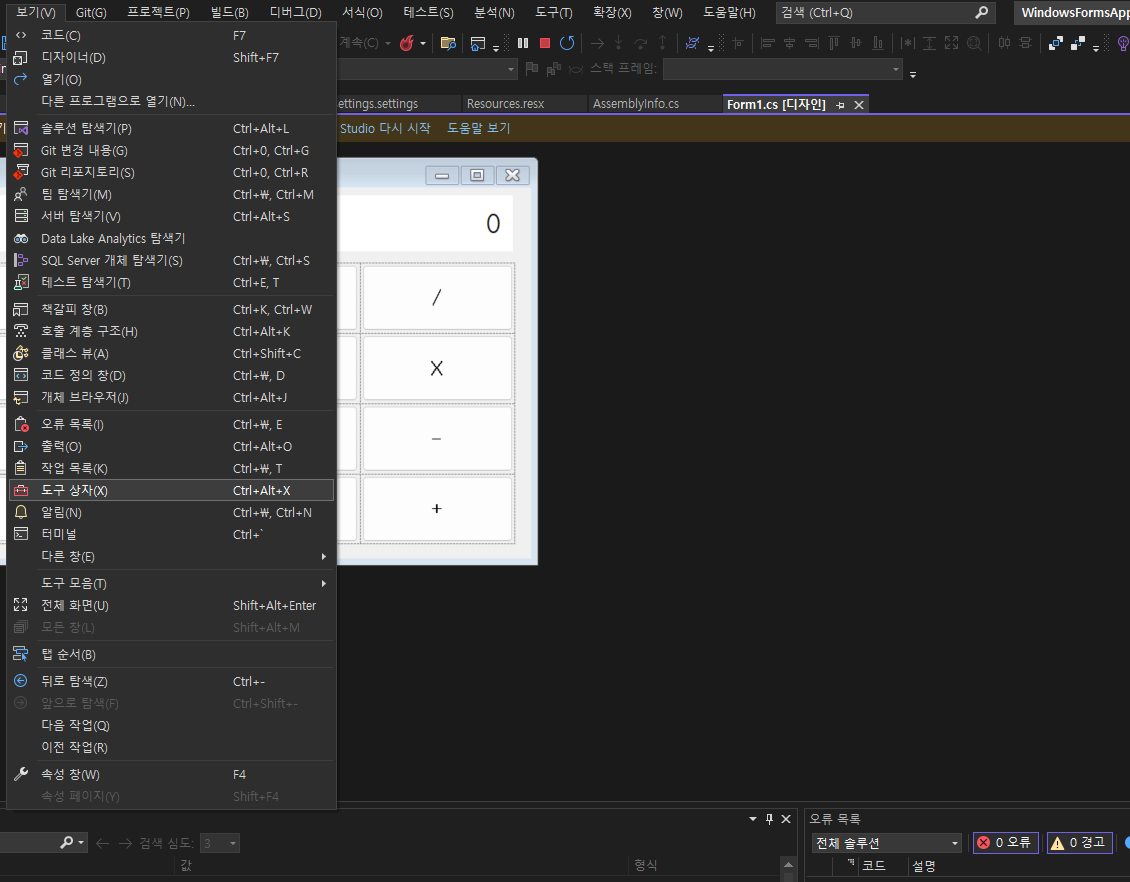Open 속성 창(W) menu entry
This screenshot has height=882, width=1130.
tap(171, 775)
